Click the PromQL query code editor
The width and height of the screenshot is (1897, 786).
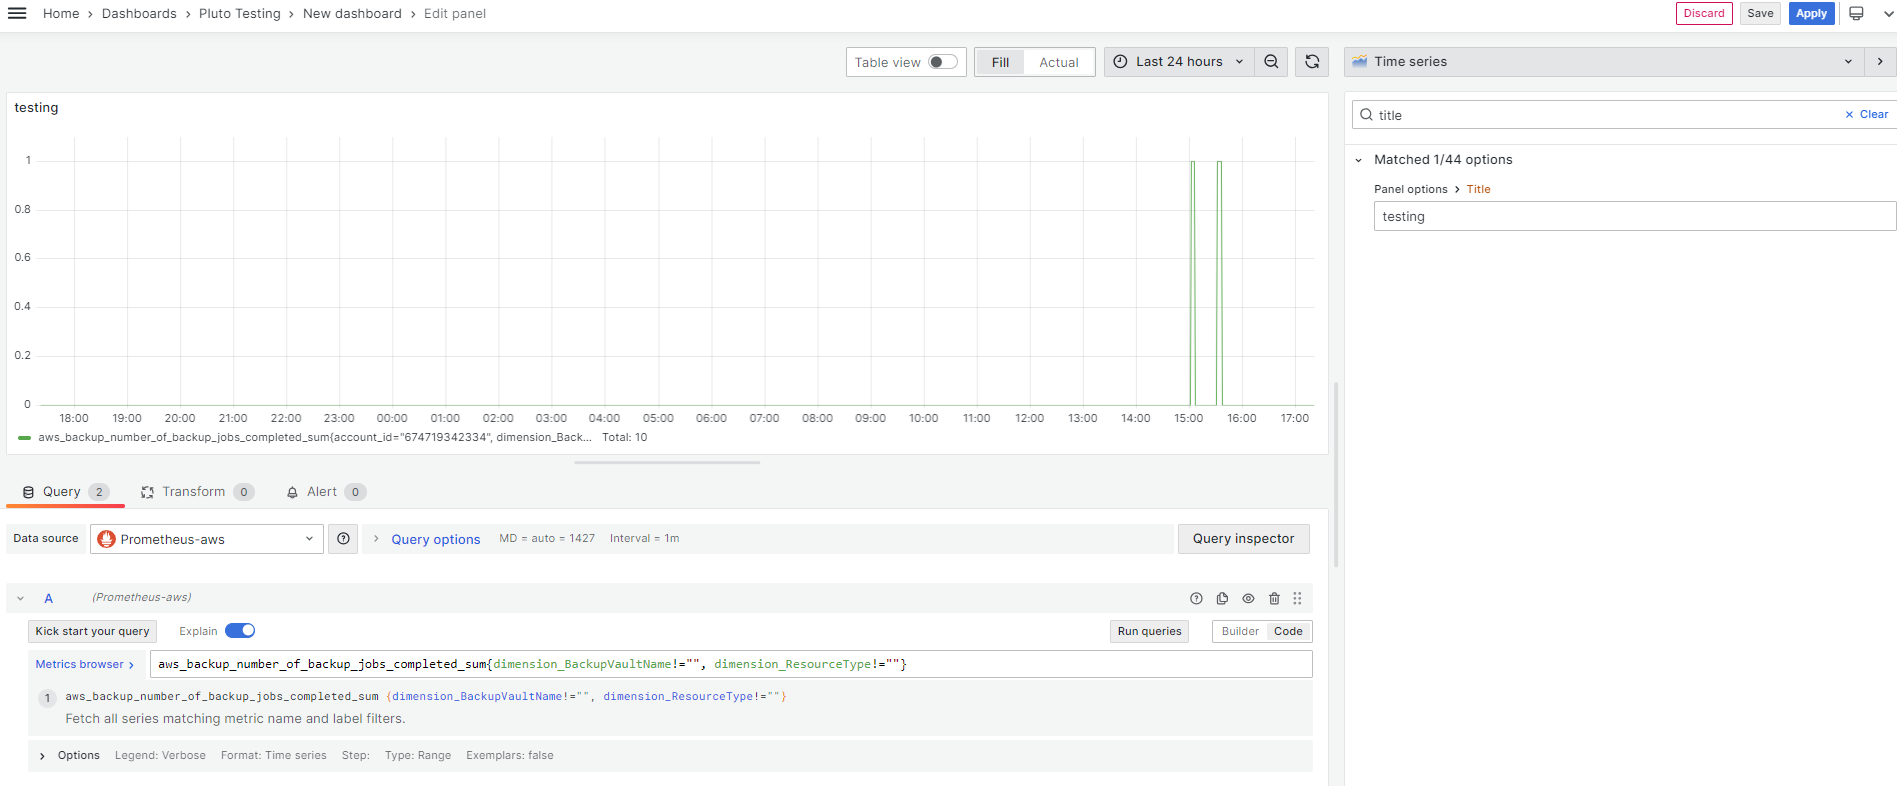click(731, 664)
